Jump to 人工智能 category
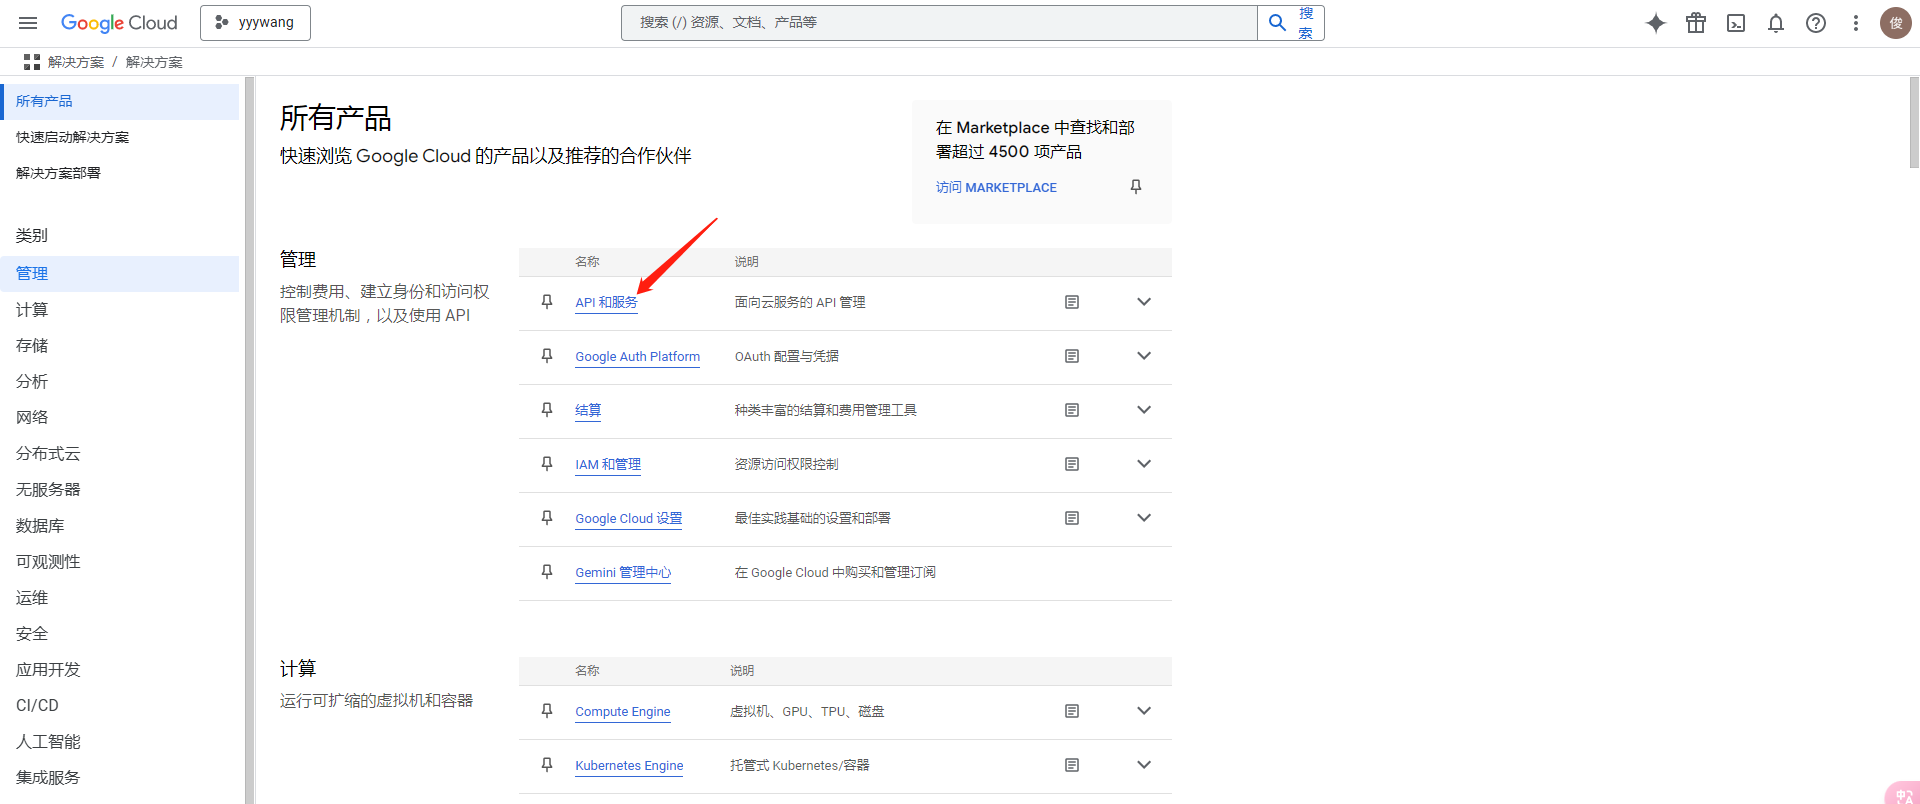 pos(48,741)
